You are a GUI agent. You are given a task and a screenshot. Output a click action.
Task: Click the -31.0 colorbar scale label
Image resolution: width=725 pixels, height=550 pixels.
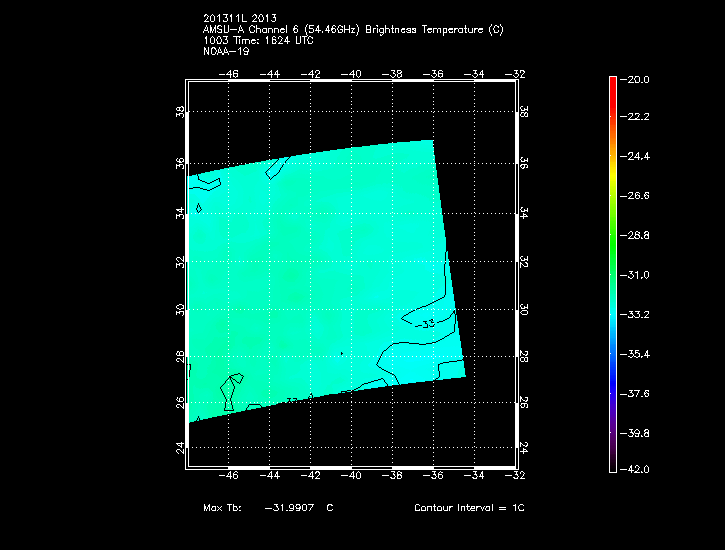pyautogui.click(x=638, y=275)
